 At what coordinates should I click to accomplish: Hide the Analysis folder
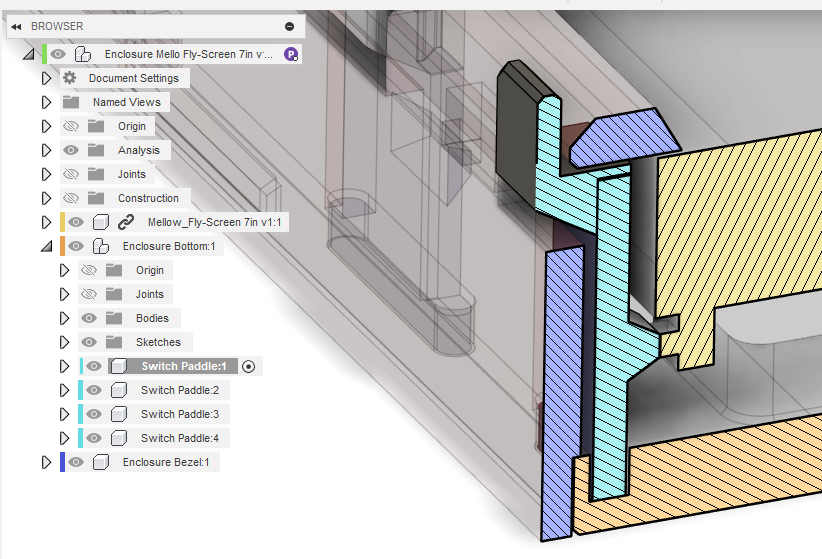click(71, 150)
